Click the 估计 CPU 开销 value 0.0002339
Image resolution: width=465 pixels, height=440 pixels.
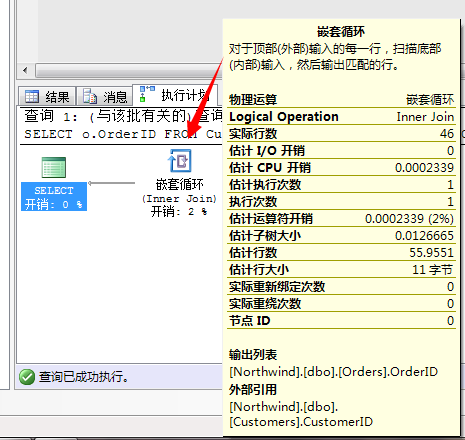(x=424, y=168)
